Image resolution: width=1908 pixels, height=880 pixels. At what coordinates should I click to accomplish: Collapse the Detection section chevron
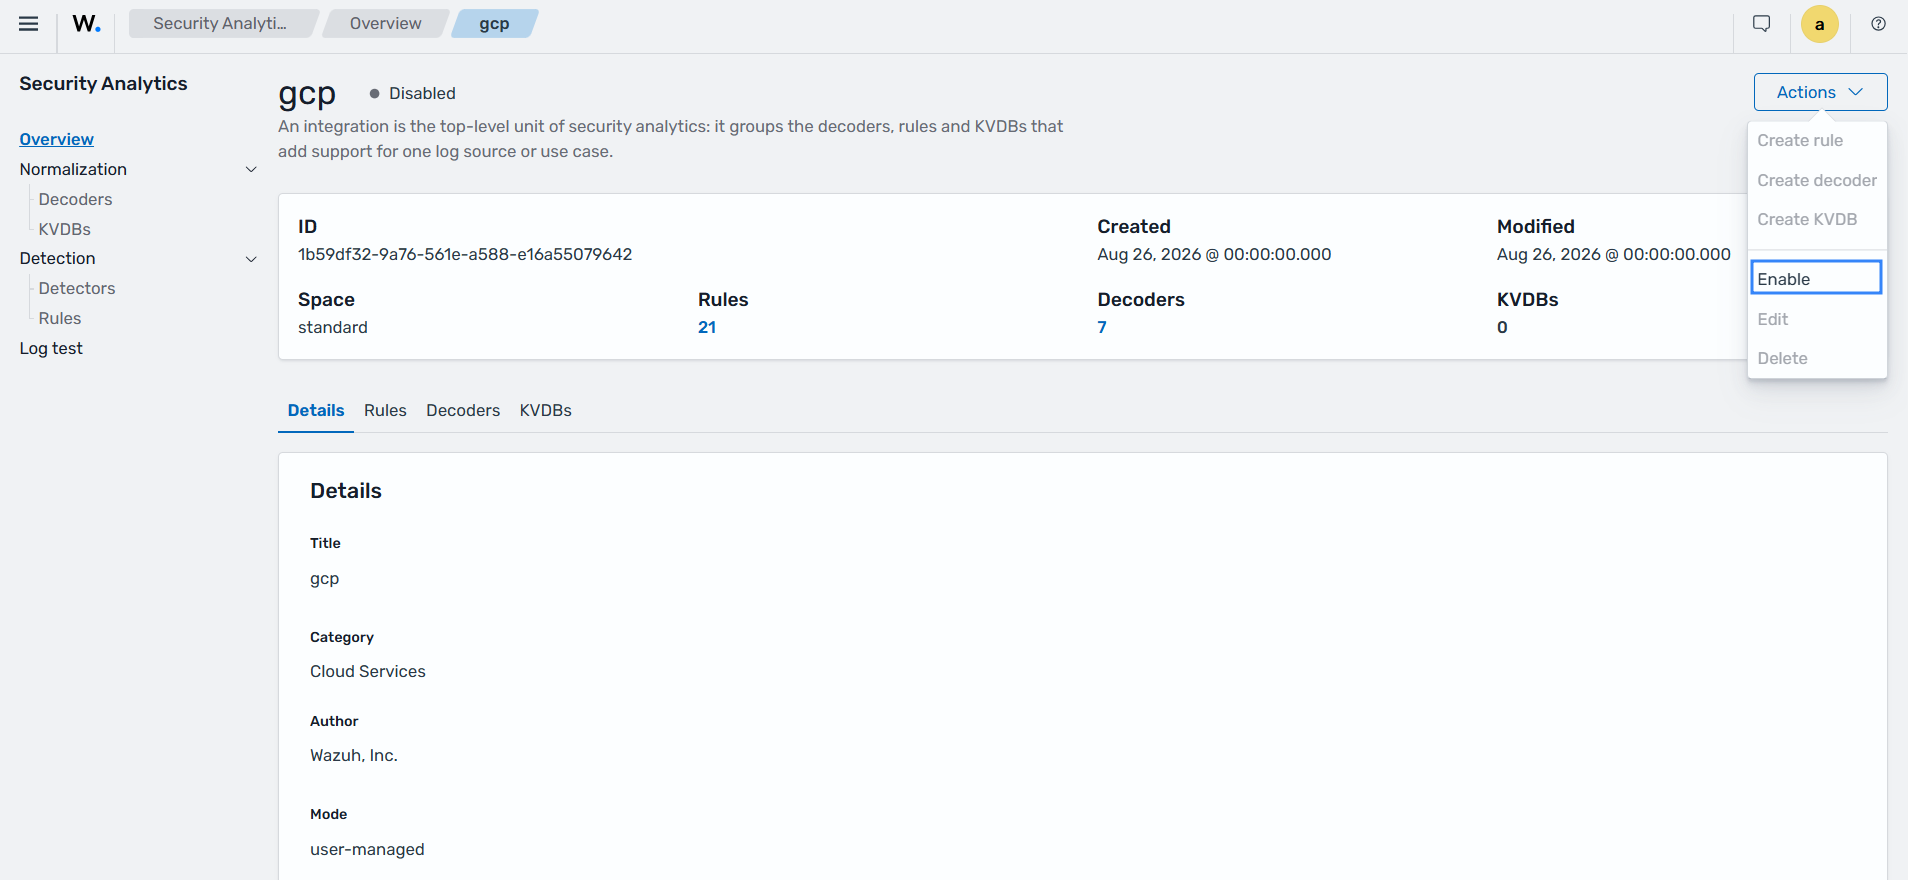[x=251, y=259]
